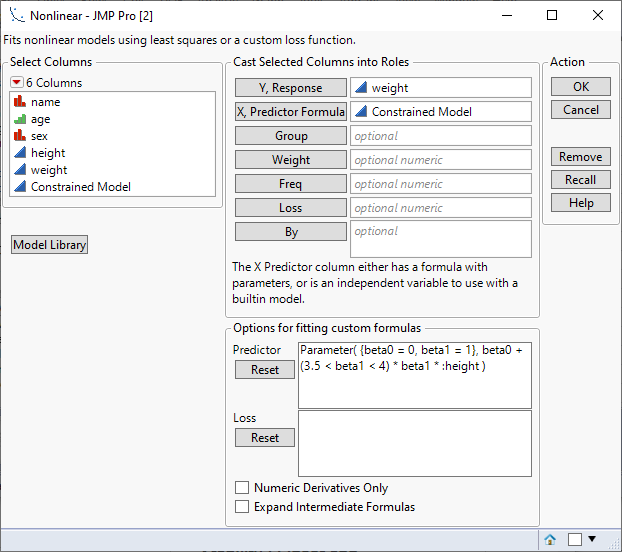Open the 6 Columns red triangle menu

click(17, 83)
